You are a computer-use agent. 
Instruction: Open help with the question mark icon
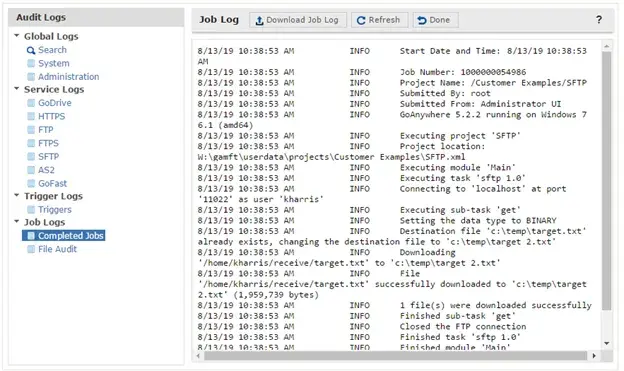point(599,20)
